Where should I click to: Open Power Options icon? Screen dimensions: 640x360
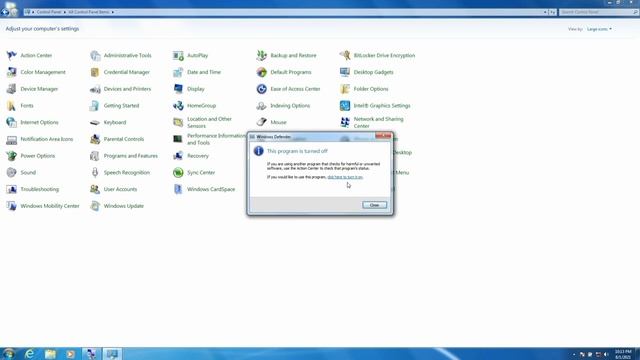pos(11,156)
